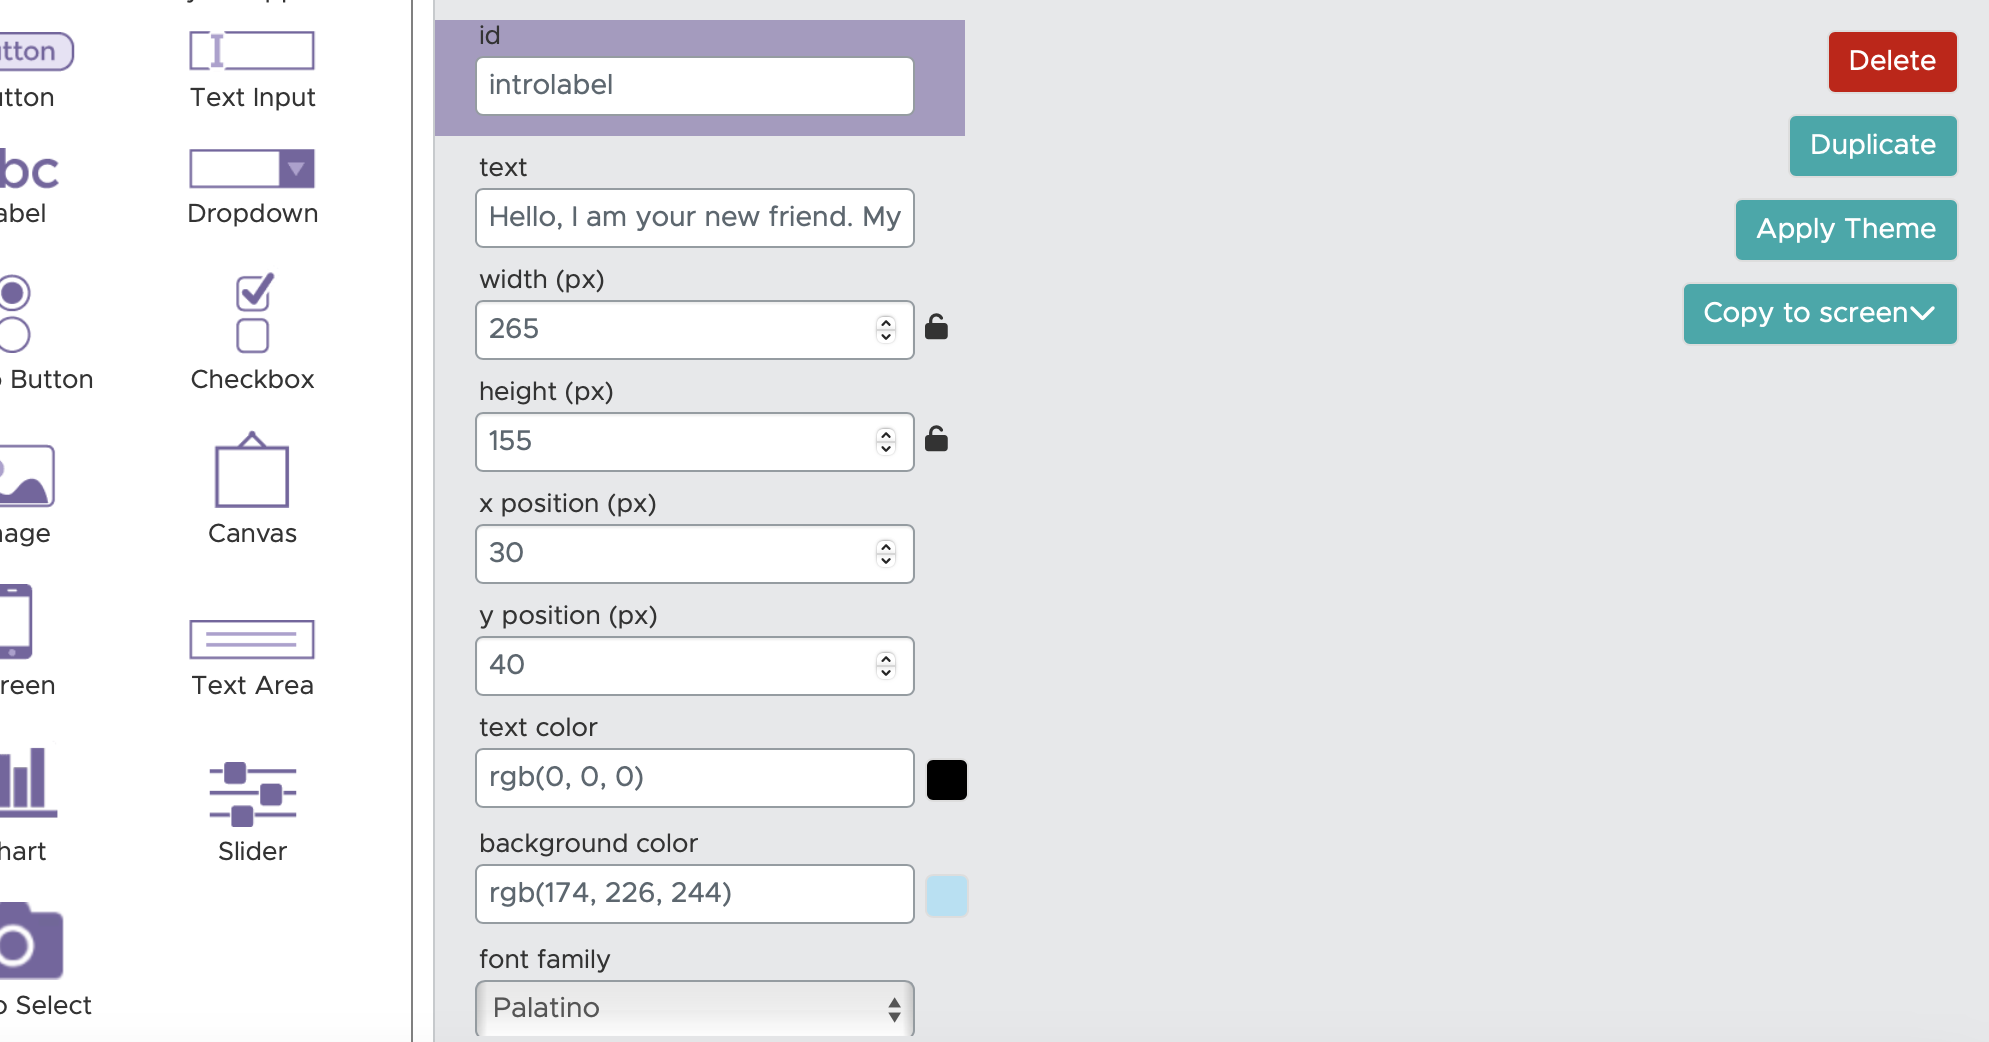Select the Text Input element icon
This screenshot has width=1989, height=1042.
[252, 51]
